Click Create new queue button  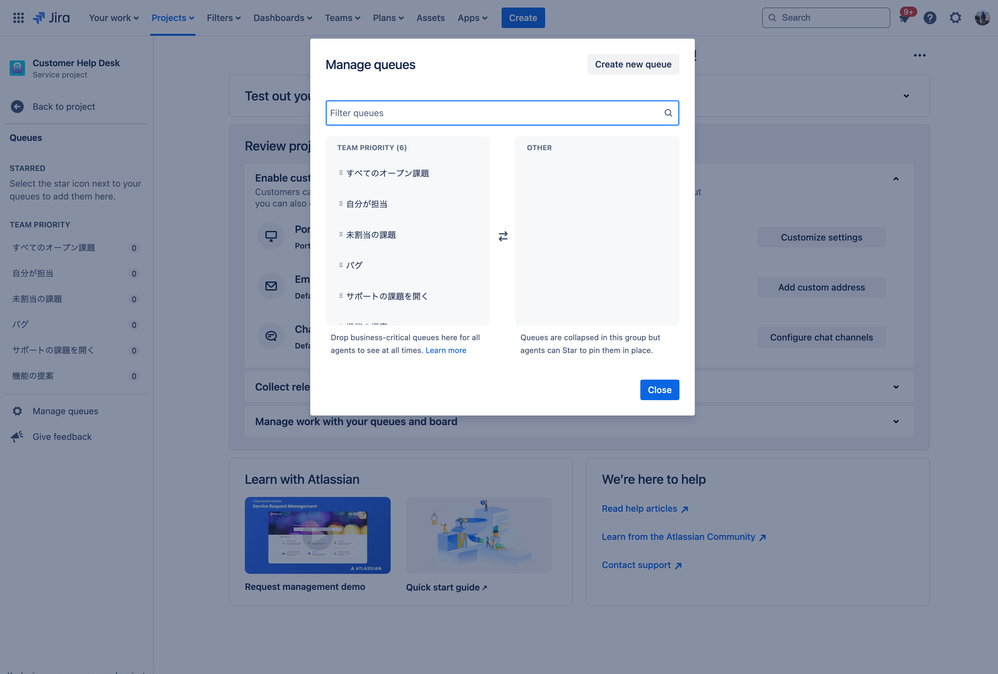click(633, 64)
